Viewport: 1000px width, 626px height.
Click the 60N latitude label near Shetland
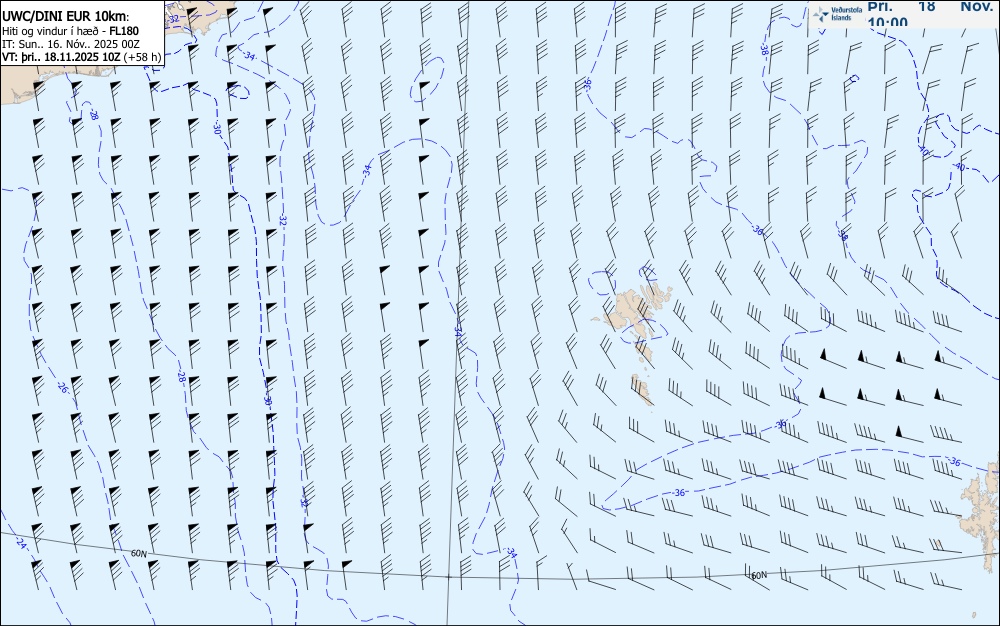pos(758,575)
